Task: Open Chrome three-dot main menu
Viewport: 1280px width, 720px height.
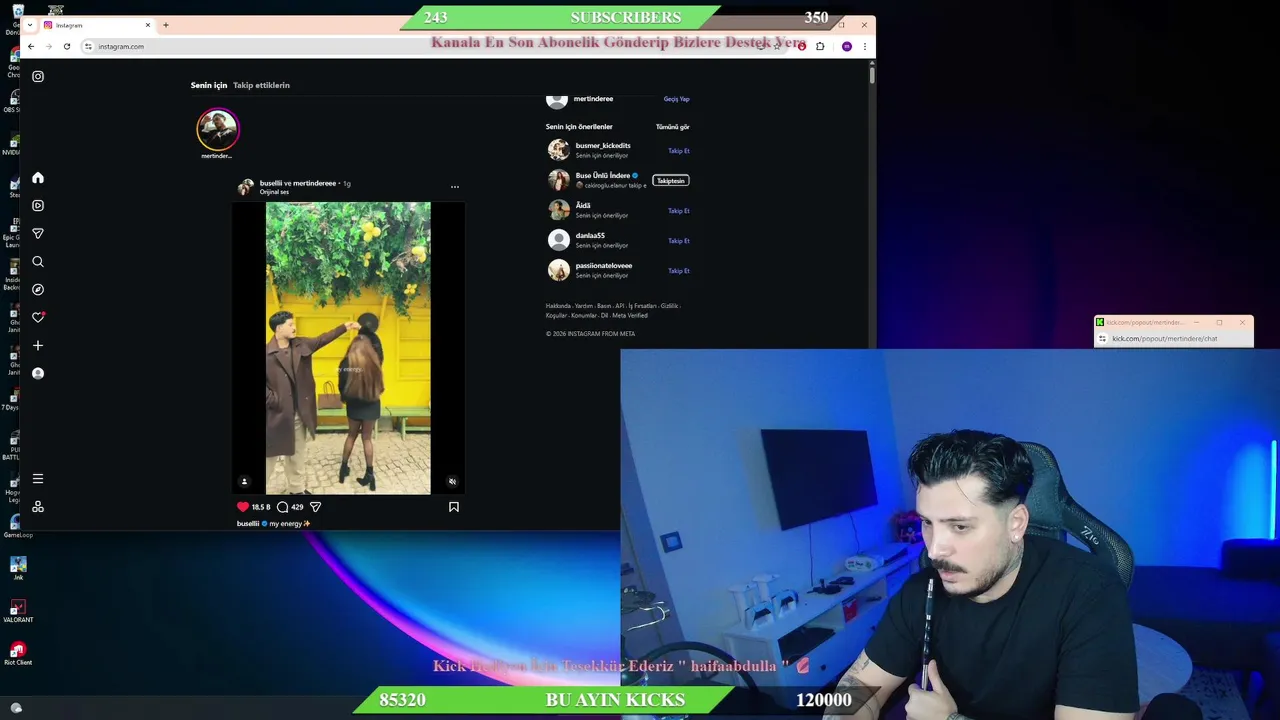Action: click(865, 46)
